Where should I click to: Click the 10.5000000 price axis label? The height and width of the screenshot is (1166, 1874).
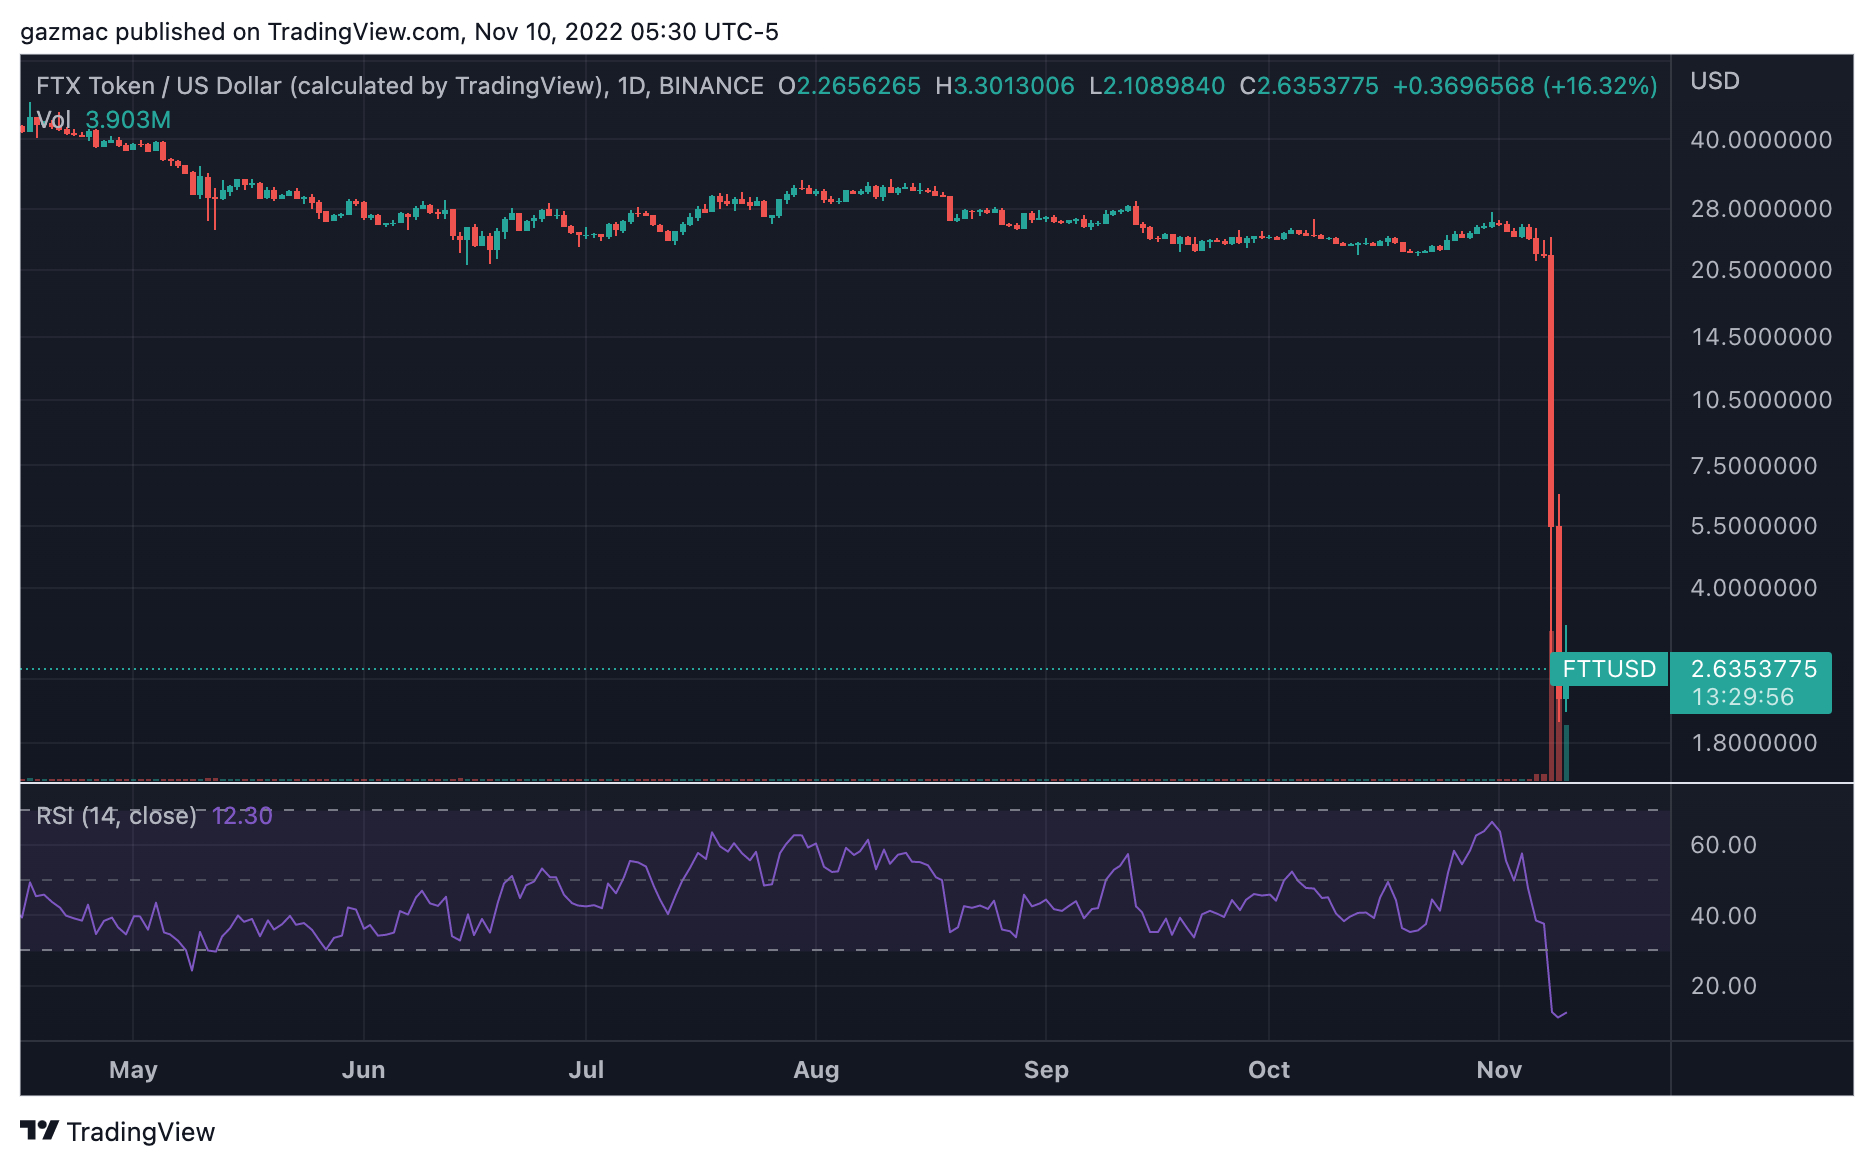1761,400
